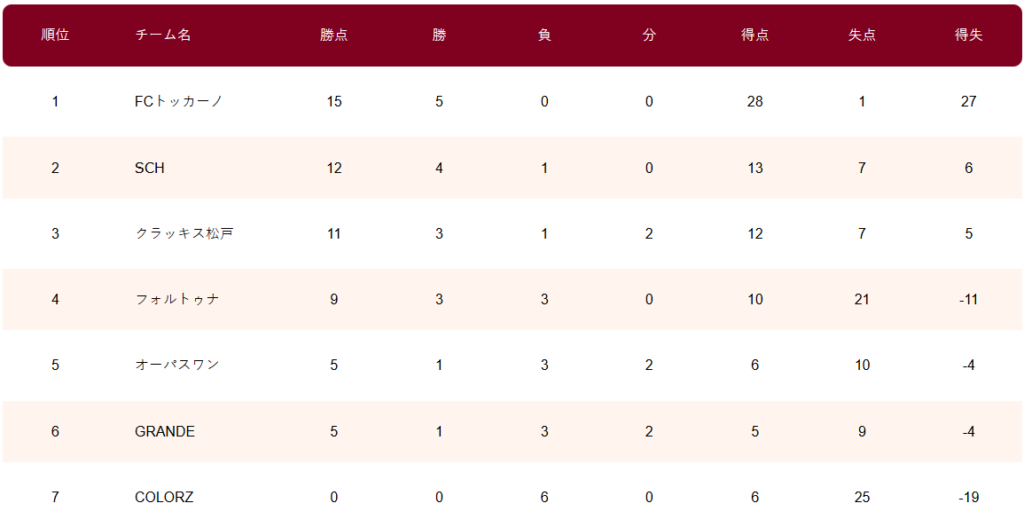Click フォルトゥナ's -11 goal difference
Viewport: 1024px width, 527px height.
(968, 300)
